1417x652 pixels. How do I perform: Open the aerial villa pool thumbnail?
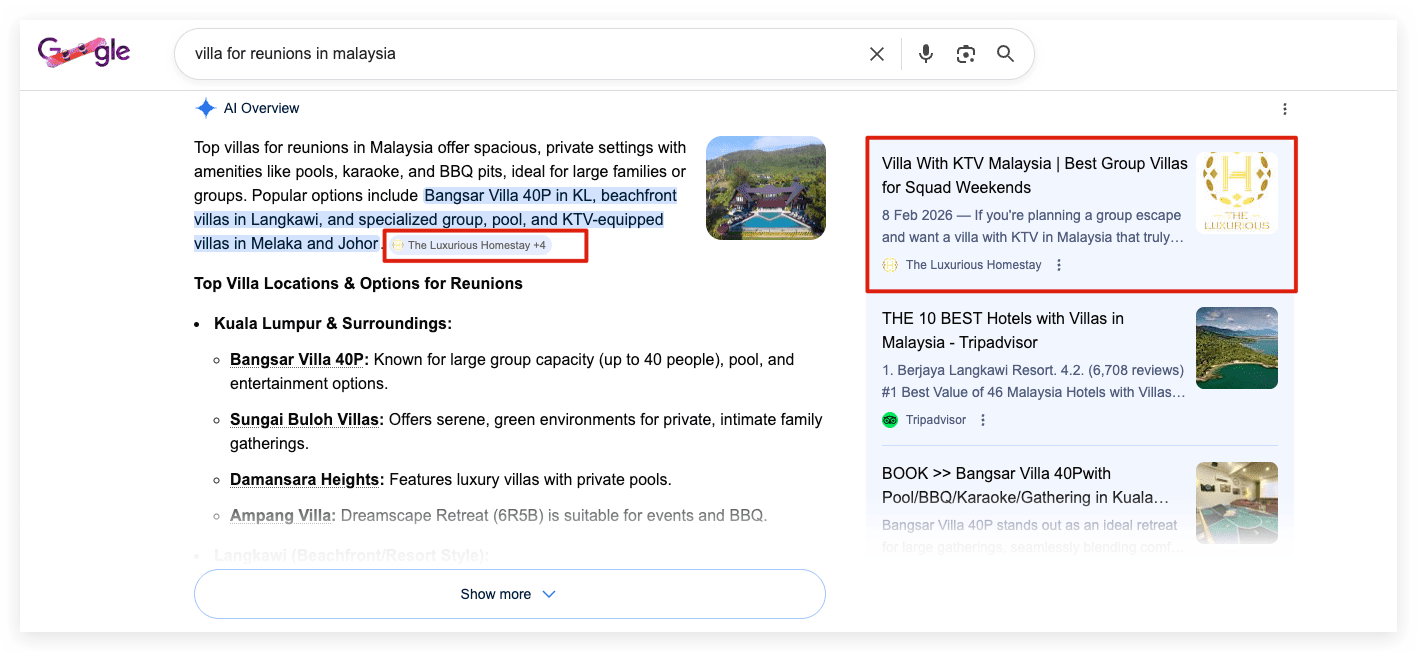(x=766, y=188)
